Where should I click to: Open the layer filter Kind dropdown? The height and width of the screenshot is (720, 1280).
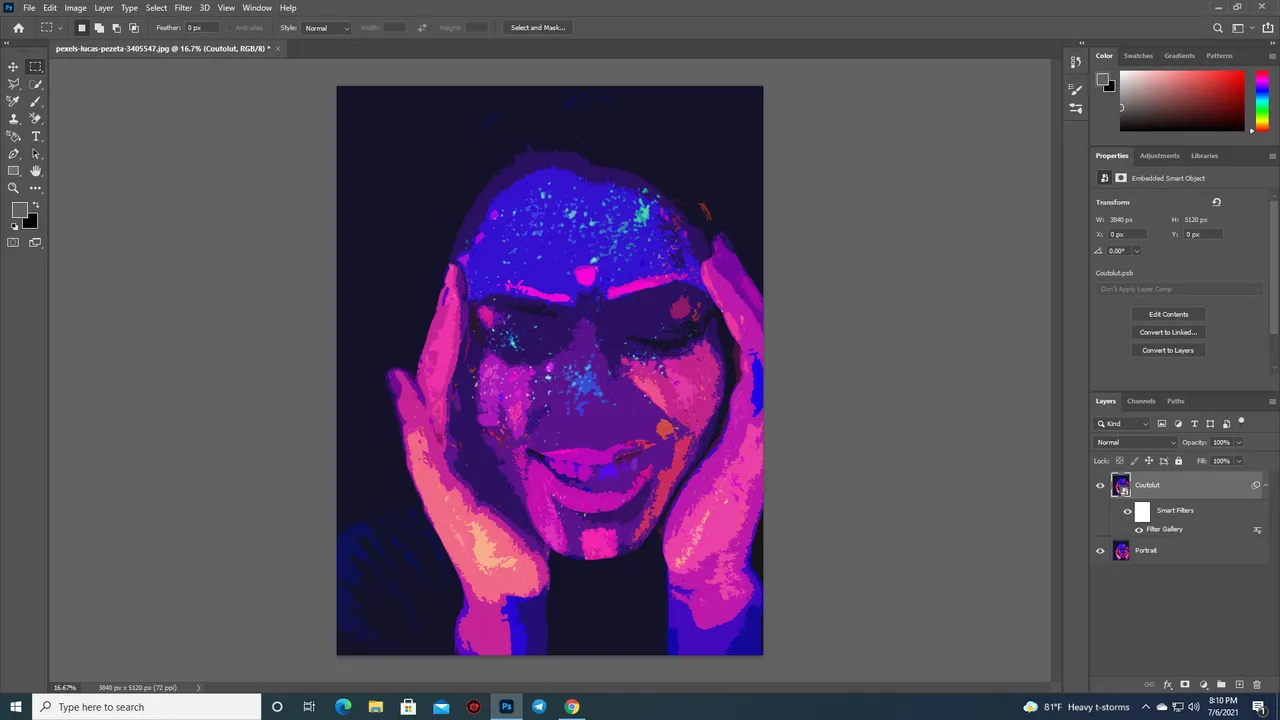point(1122,424)
